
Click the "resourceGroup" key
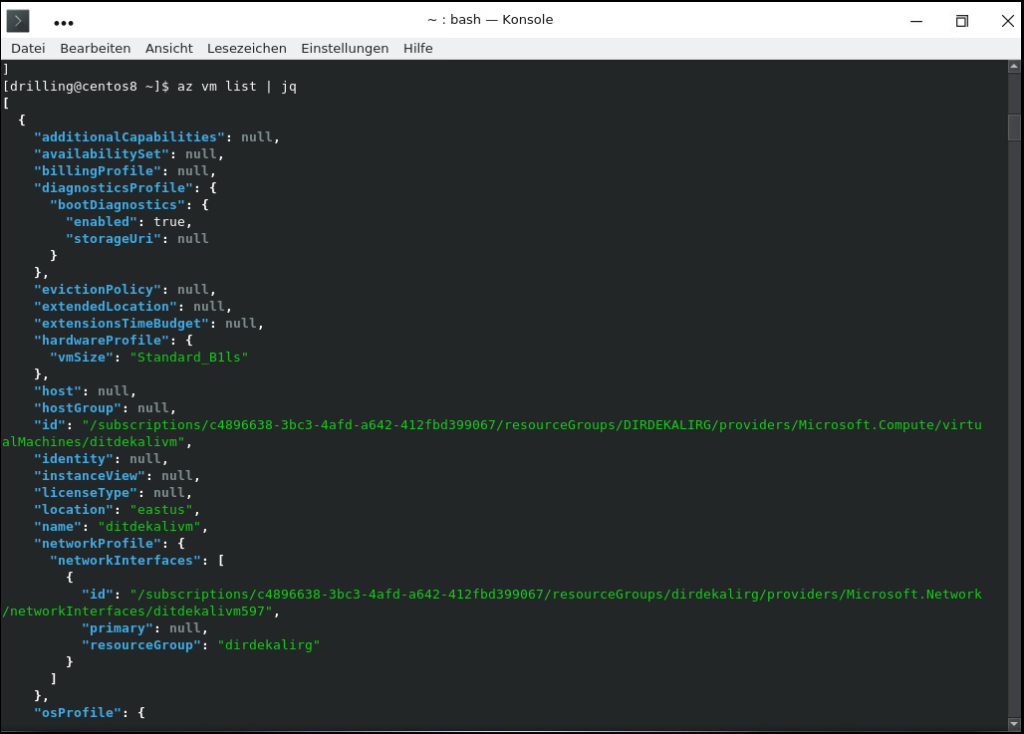click(141, 645)
